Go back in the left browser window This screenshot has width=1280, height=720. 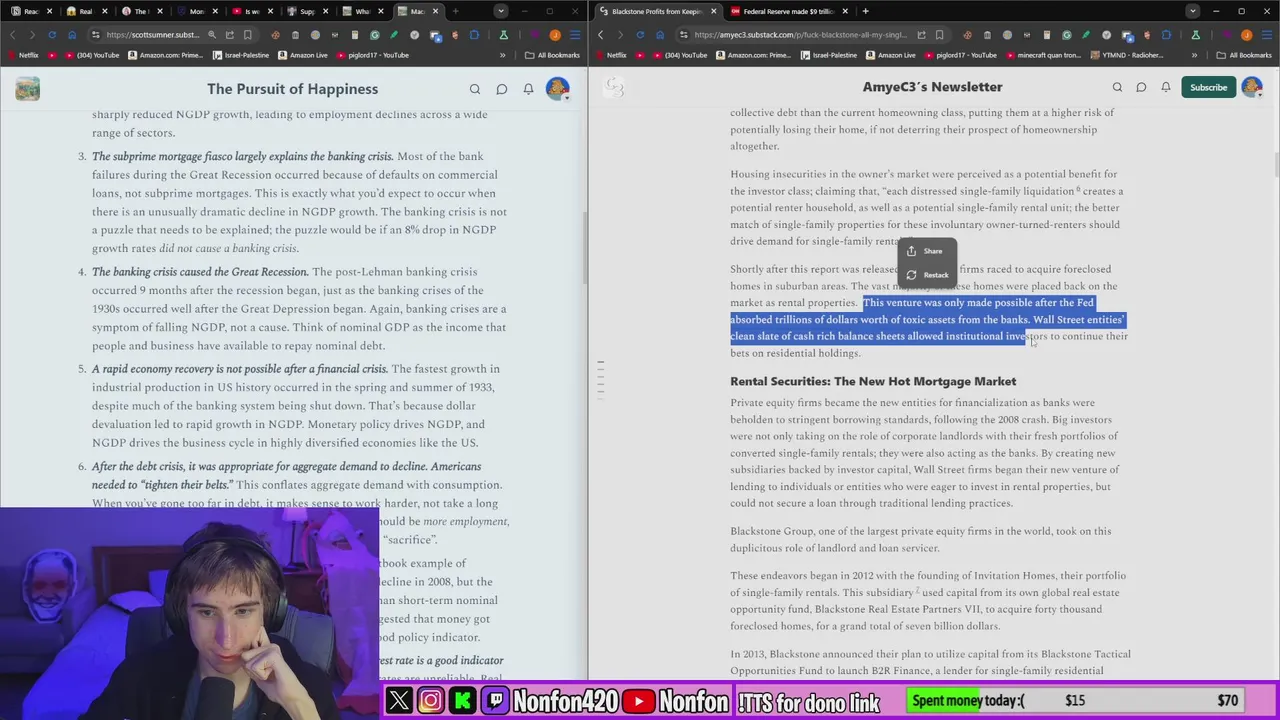13,35
